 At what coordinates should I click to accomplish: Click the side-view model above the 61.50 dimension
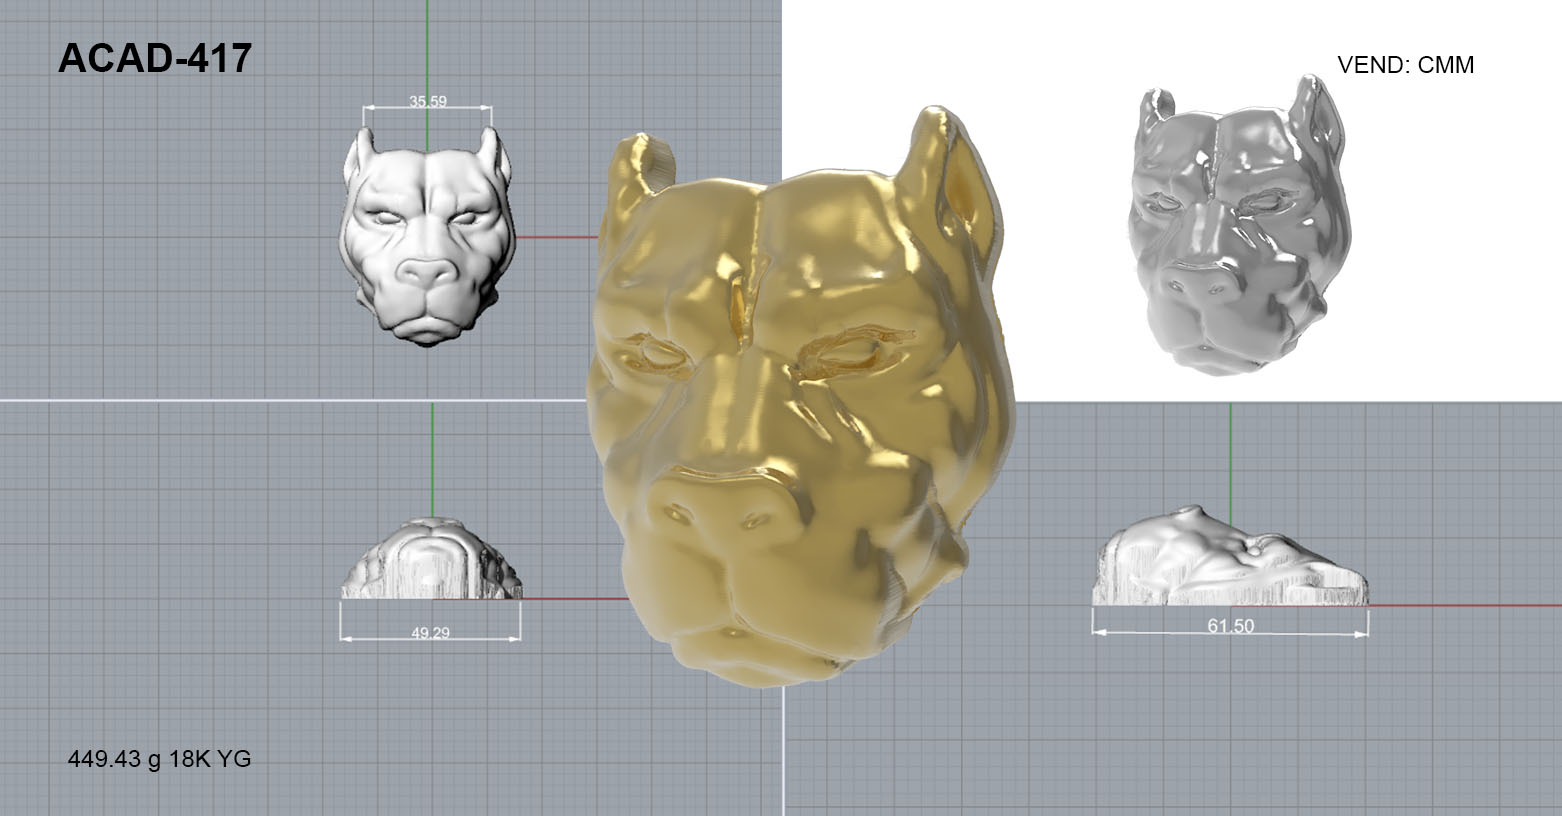[x=1230, y=555]
